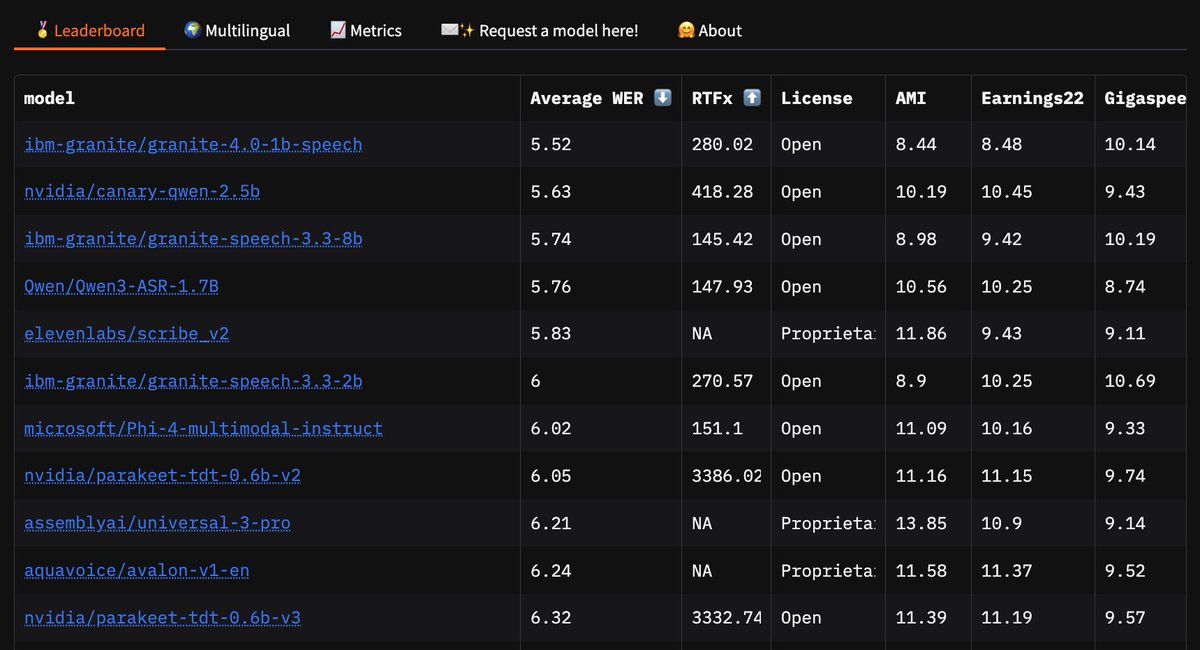Open ibm-granite/granite-speech-3.3-8b link

tap(193, 239)
